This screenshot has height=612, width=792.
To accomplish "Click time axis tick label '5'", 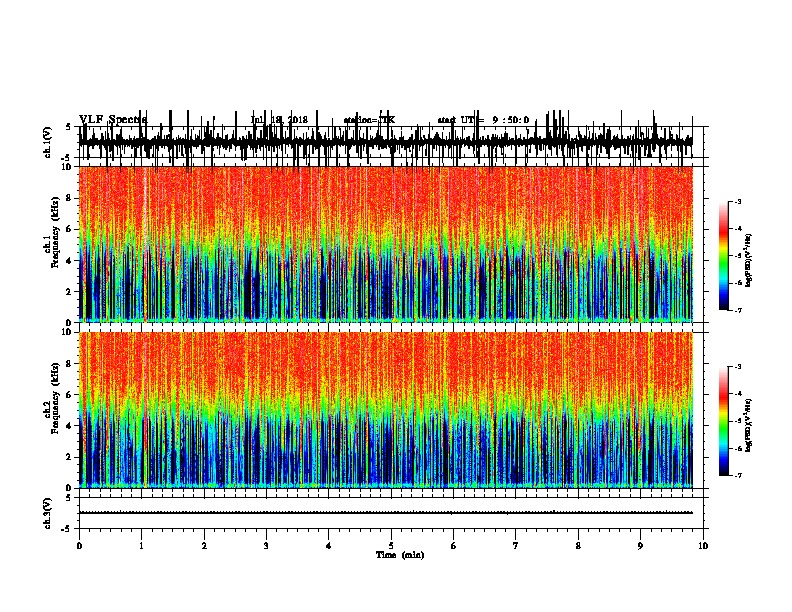I will pos(391,546).
